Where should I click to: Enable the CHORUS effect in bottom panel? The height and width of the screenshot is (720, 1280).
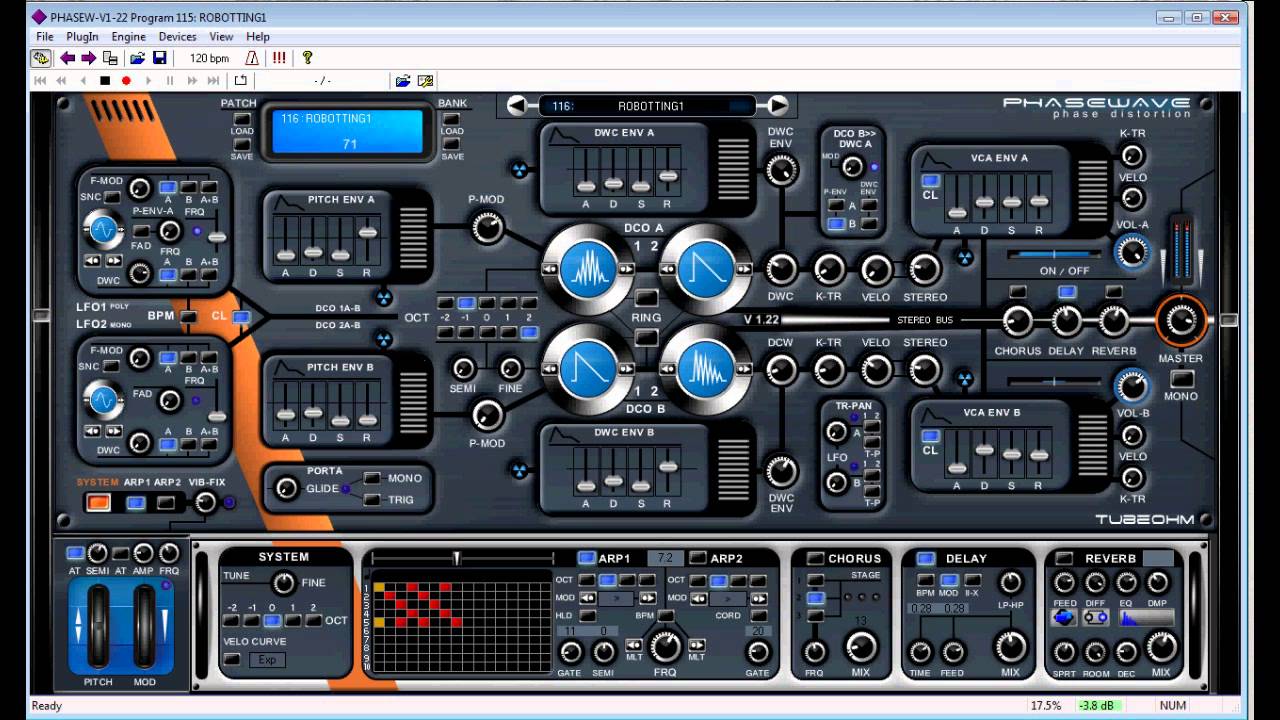click(x=815, y=558)
